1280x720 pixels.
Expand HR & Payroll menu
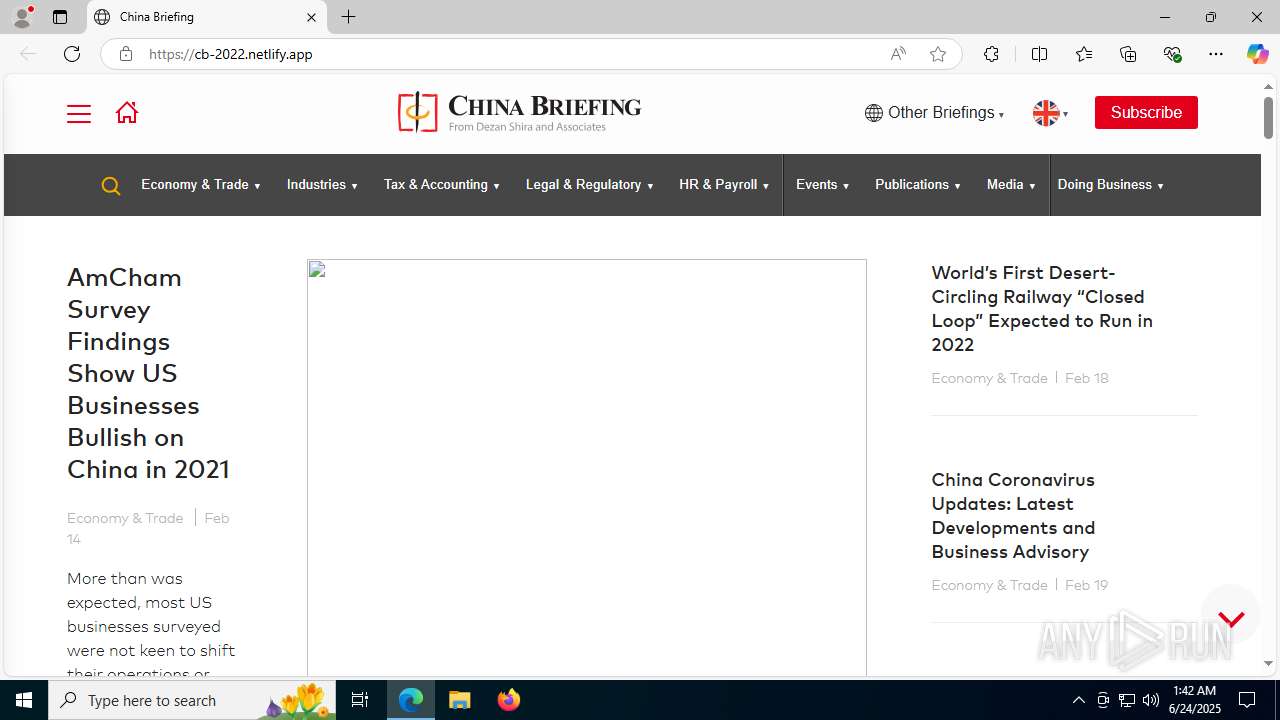(x=724, y=185)
